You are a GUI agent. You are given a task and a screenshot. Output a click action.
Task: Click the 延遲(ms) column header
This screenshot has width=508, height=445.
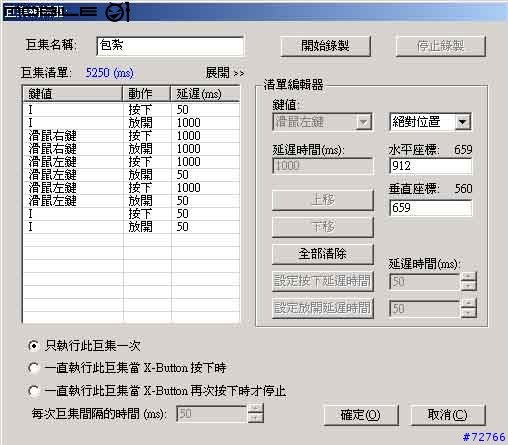click(x=205, y=94)
